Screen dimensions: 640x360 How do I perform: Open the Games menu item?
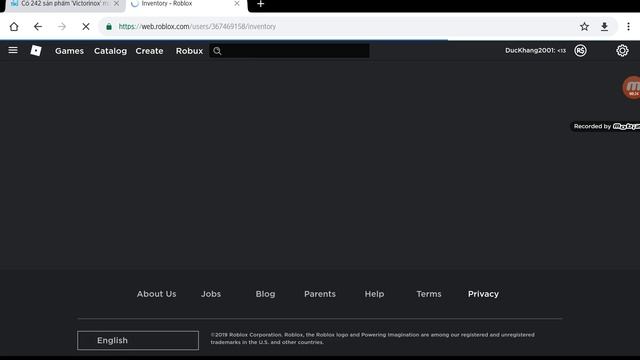[x=69, y=51]
